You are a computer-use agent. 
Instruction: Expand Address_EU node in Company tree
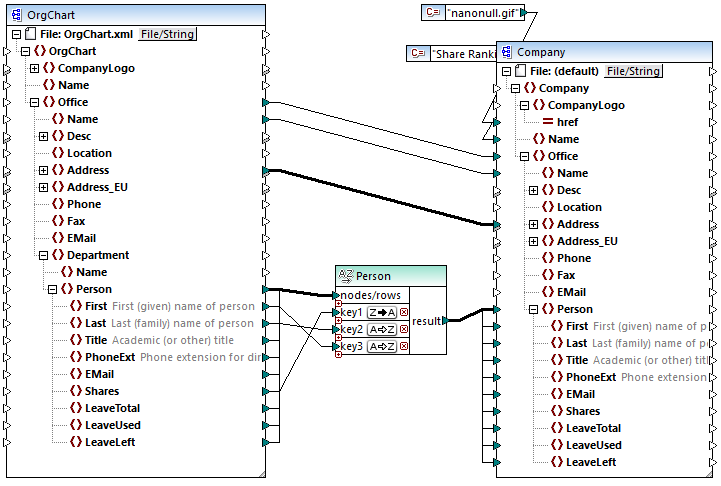(x=534, y=241)
